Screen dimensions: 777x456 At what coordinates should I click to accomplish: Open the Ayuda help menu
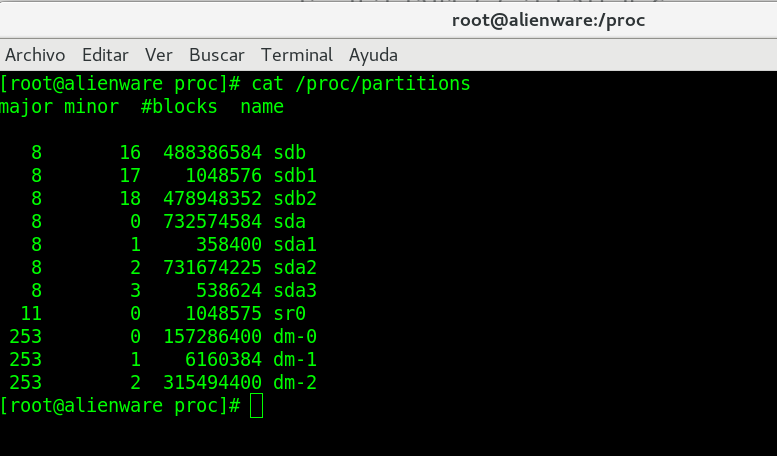click(x=373, y=55)
